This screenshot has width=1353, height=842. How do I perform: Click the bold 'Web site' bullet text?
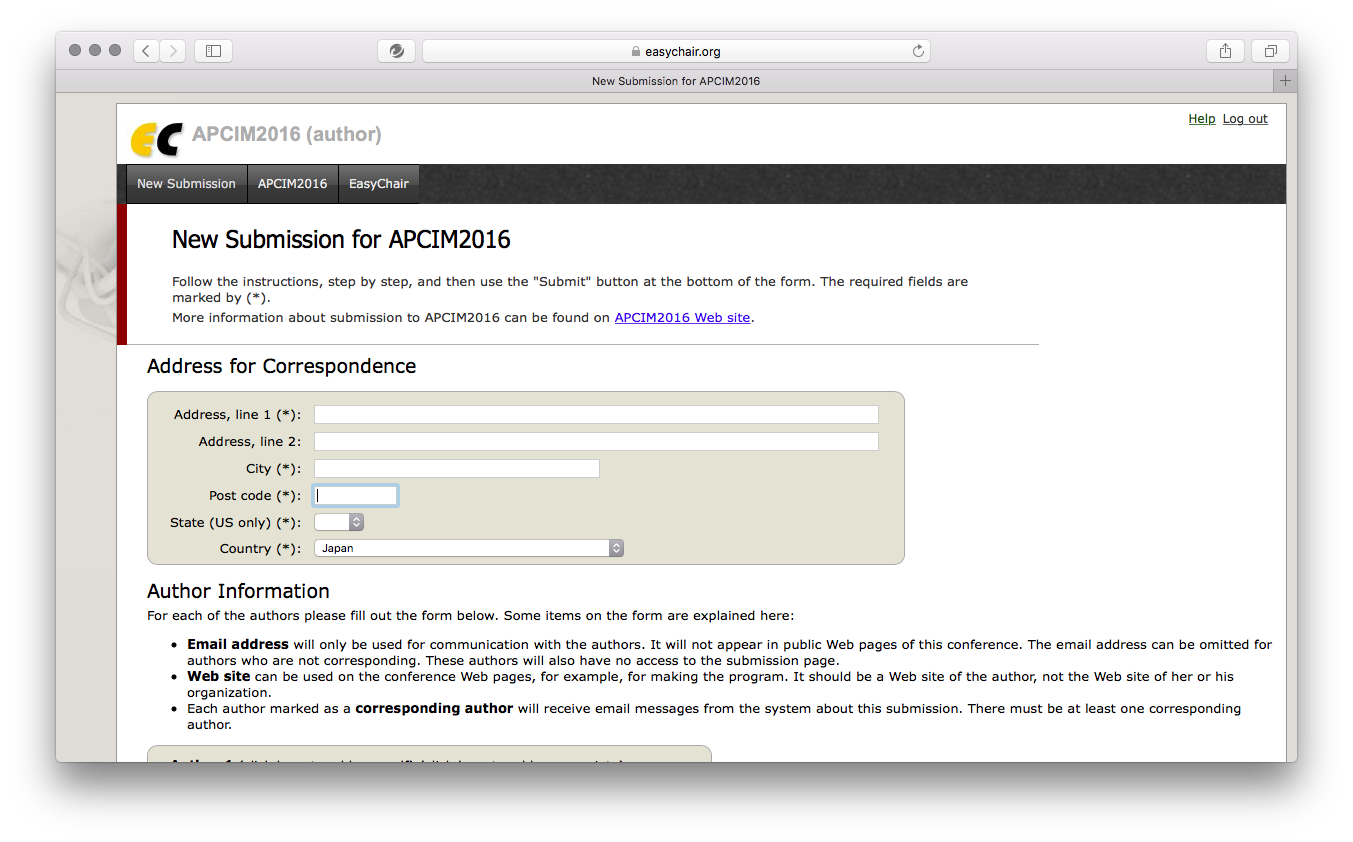[x=219, y=676]
